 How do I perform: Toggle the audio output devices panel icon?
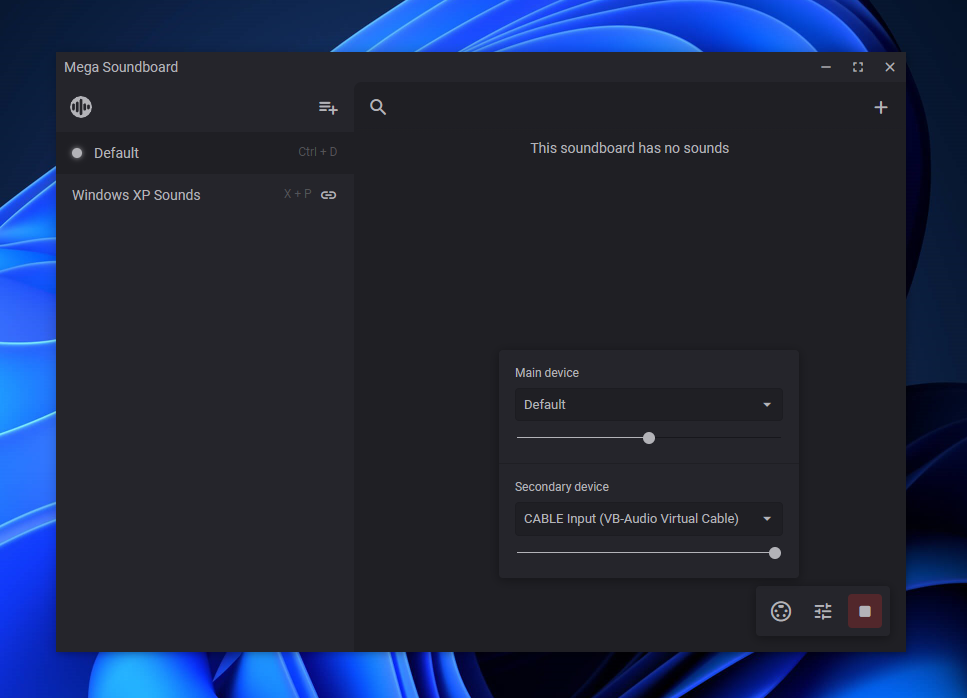click(781, 611)
